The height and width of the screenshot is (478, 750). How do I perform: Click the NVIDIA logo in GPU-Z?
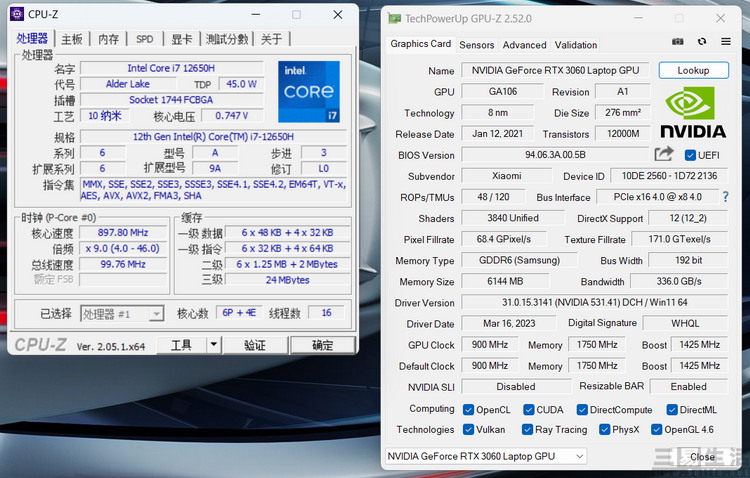[693, 112]
